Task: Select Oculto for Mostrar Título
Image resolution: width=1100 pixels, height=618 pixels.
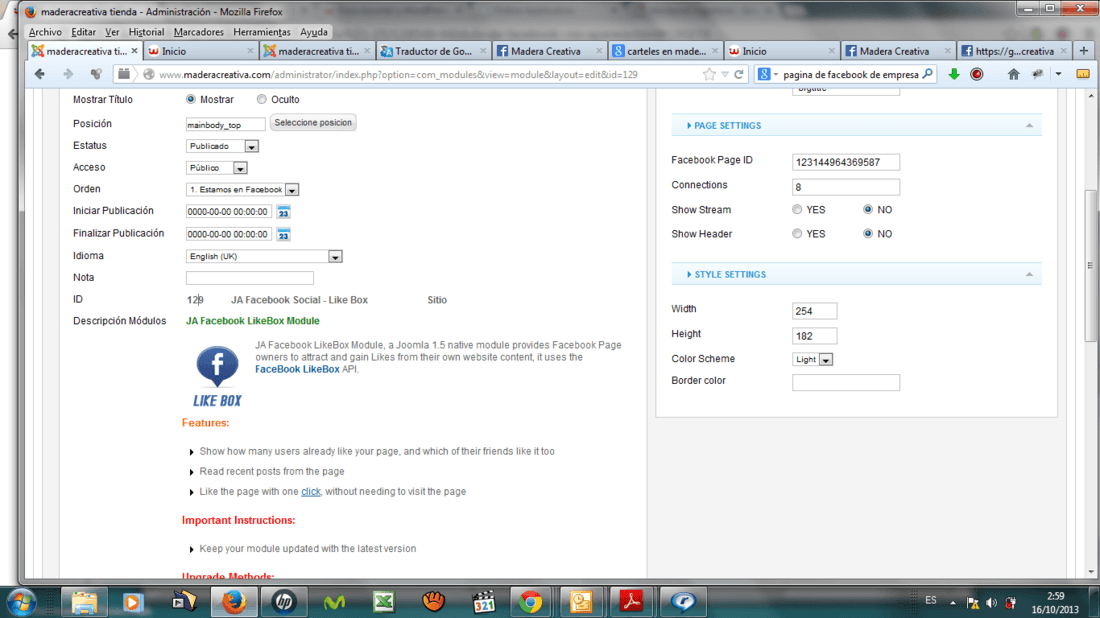Action: coord(262,100)
